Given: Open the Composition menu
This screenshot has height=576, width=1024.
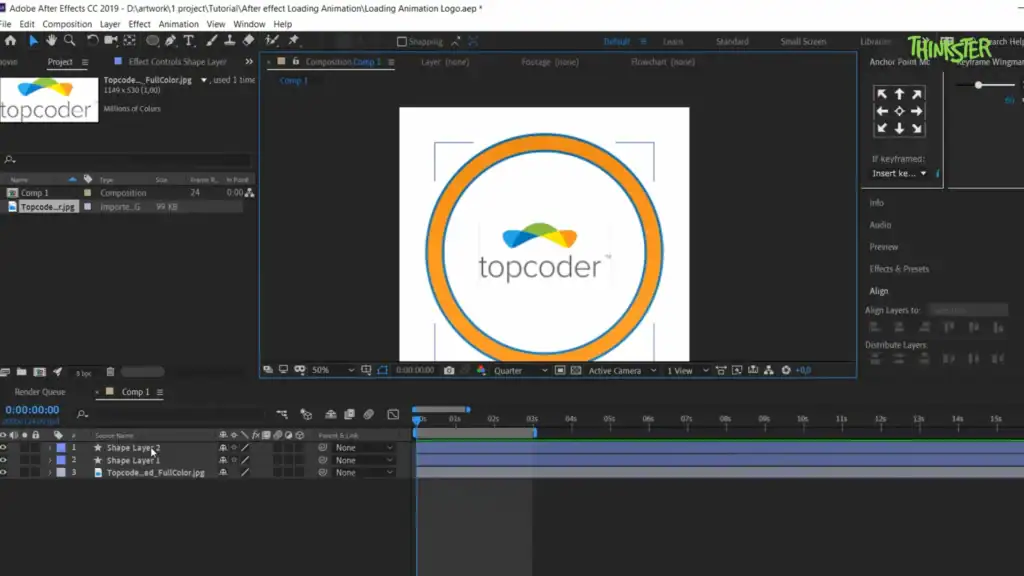Looking at the screenshot, I should pyautogui.click(x=67, y=23).
